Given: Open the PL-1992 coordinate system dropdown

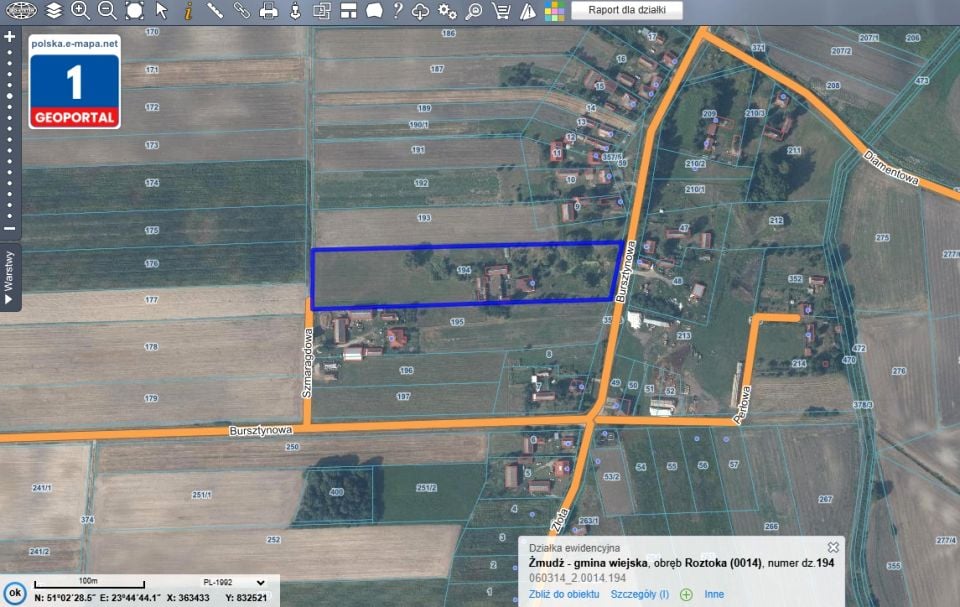Looking at the screenshot, I should pyautogui.click(x=234, y=582).
